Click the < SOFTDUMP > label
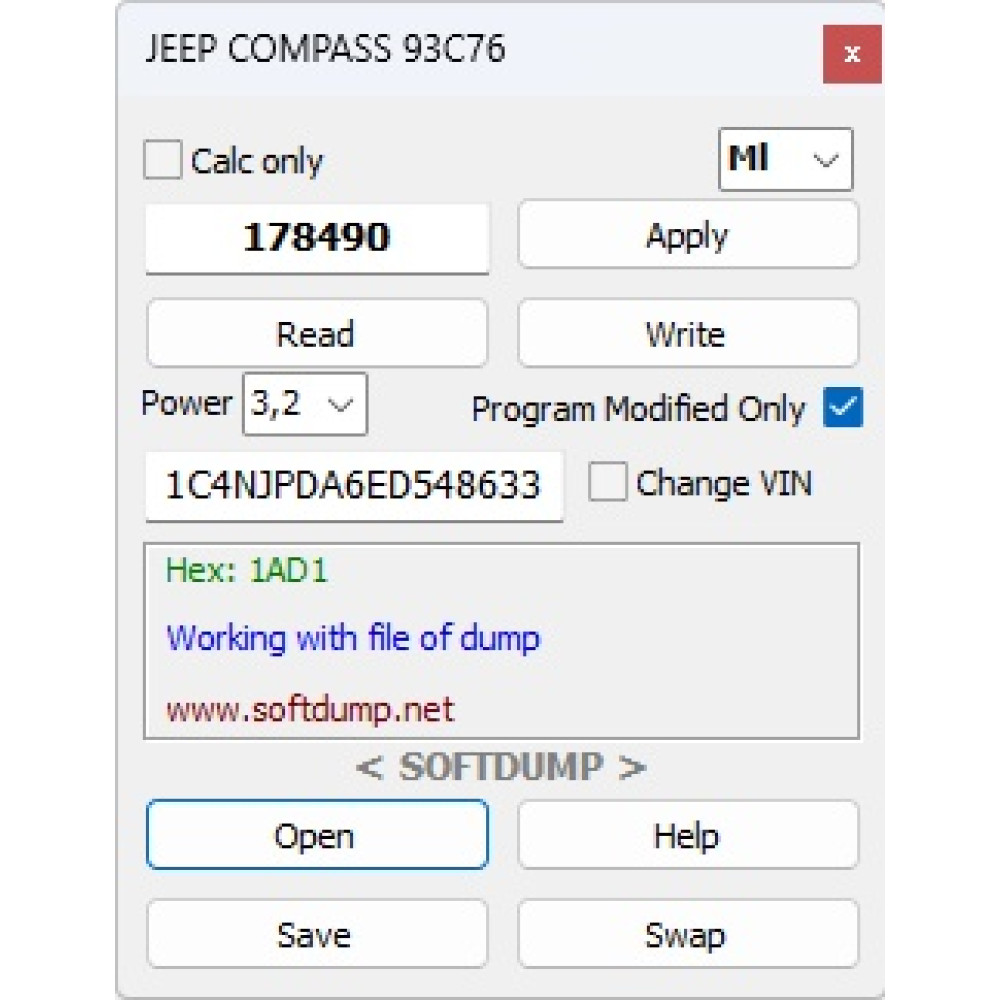This screenshot has height=1000, width=1000. point(501,767)
